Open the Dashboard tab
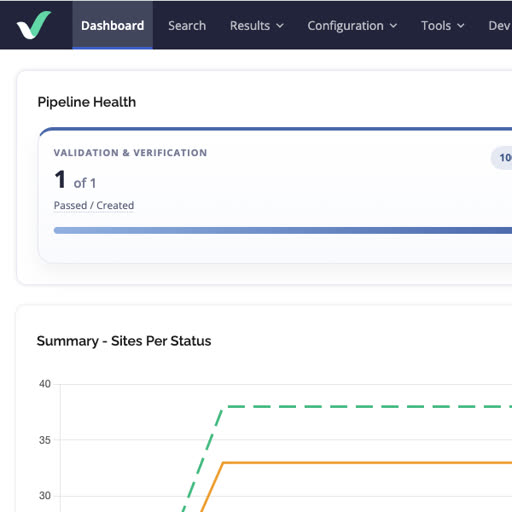The width and height of the screenshot is (512, 512). (113, 25)
